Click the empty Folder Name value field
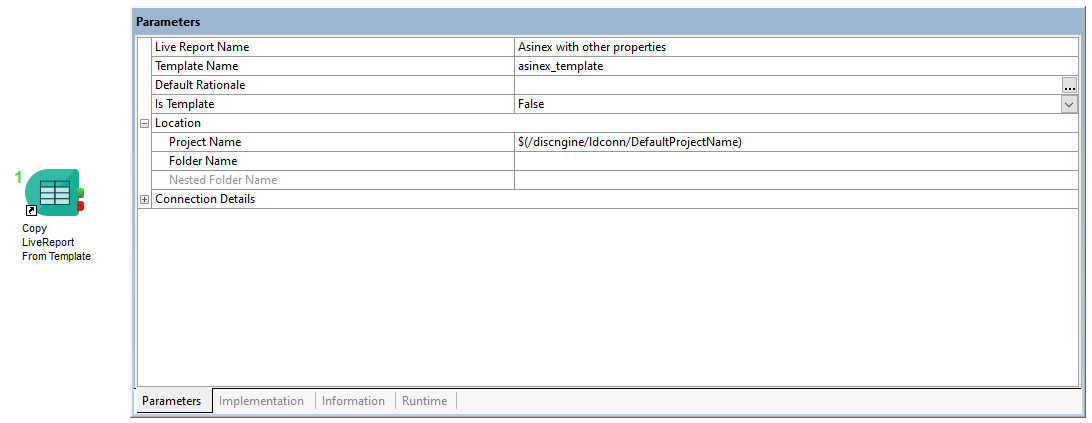Image resolution: width=1092 pixels, height=423 pixels. tap(796, 161)
